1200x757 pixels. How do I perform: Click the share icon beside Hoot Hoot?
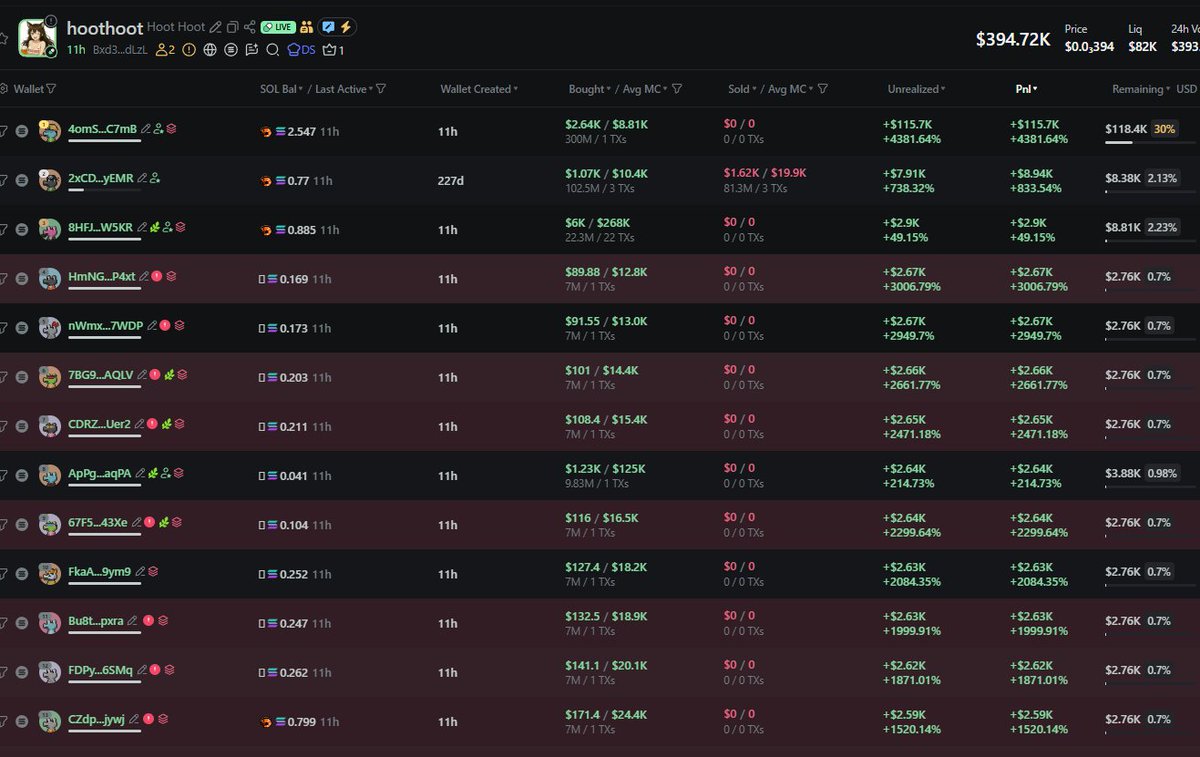(249, 28)
